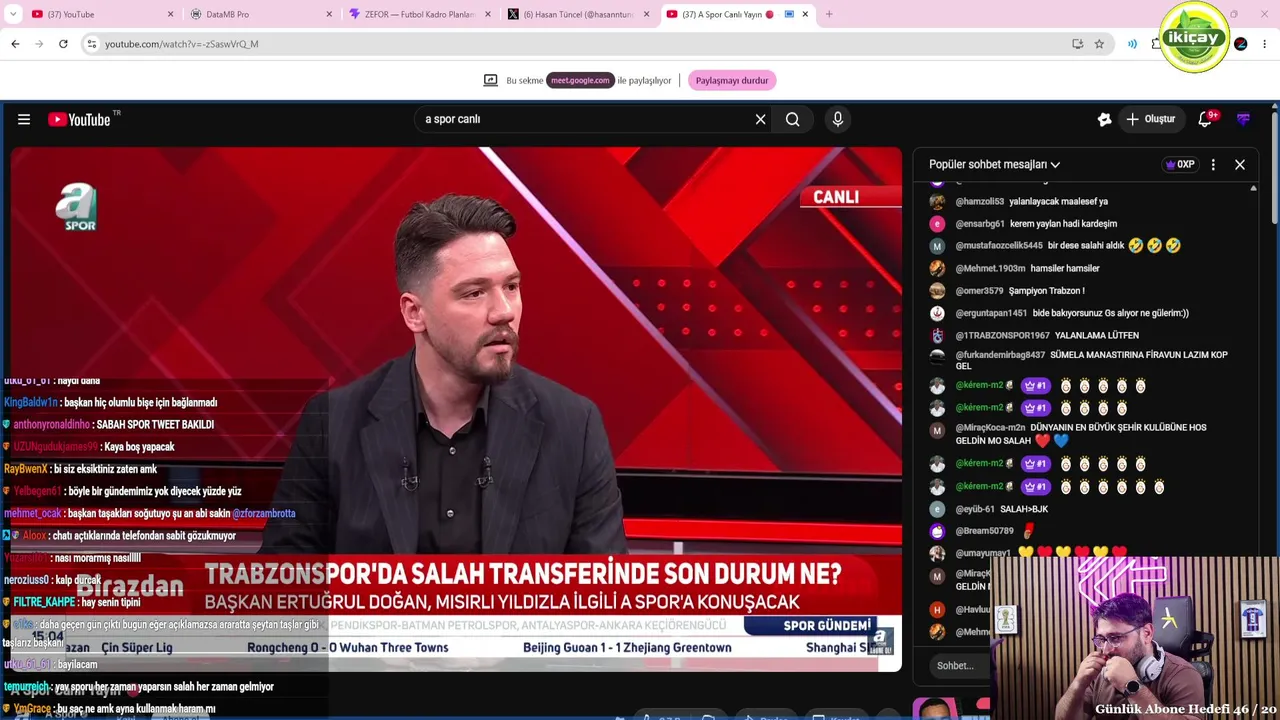Screen dimensions: 1280x720
Task: Click chat message 'YALANLAMA LÜTFEN'
Action: 1096,335
